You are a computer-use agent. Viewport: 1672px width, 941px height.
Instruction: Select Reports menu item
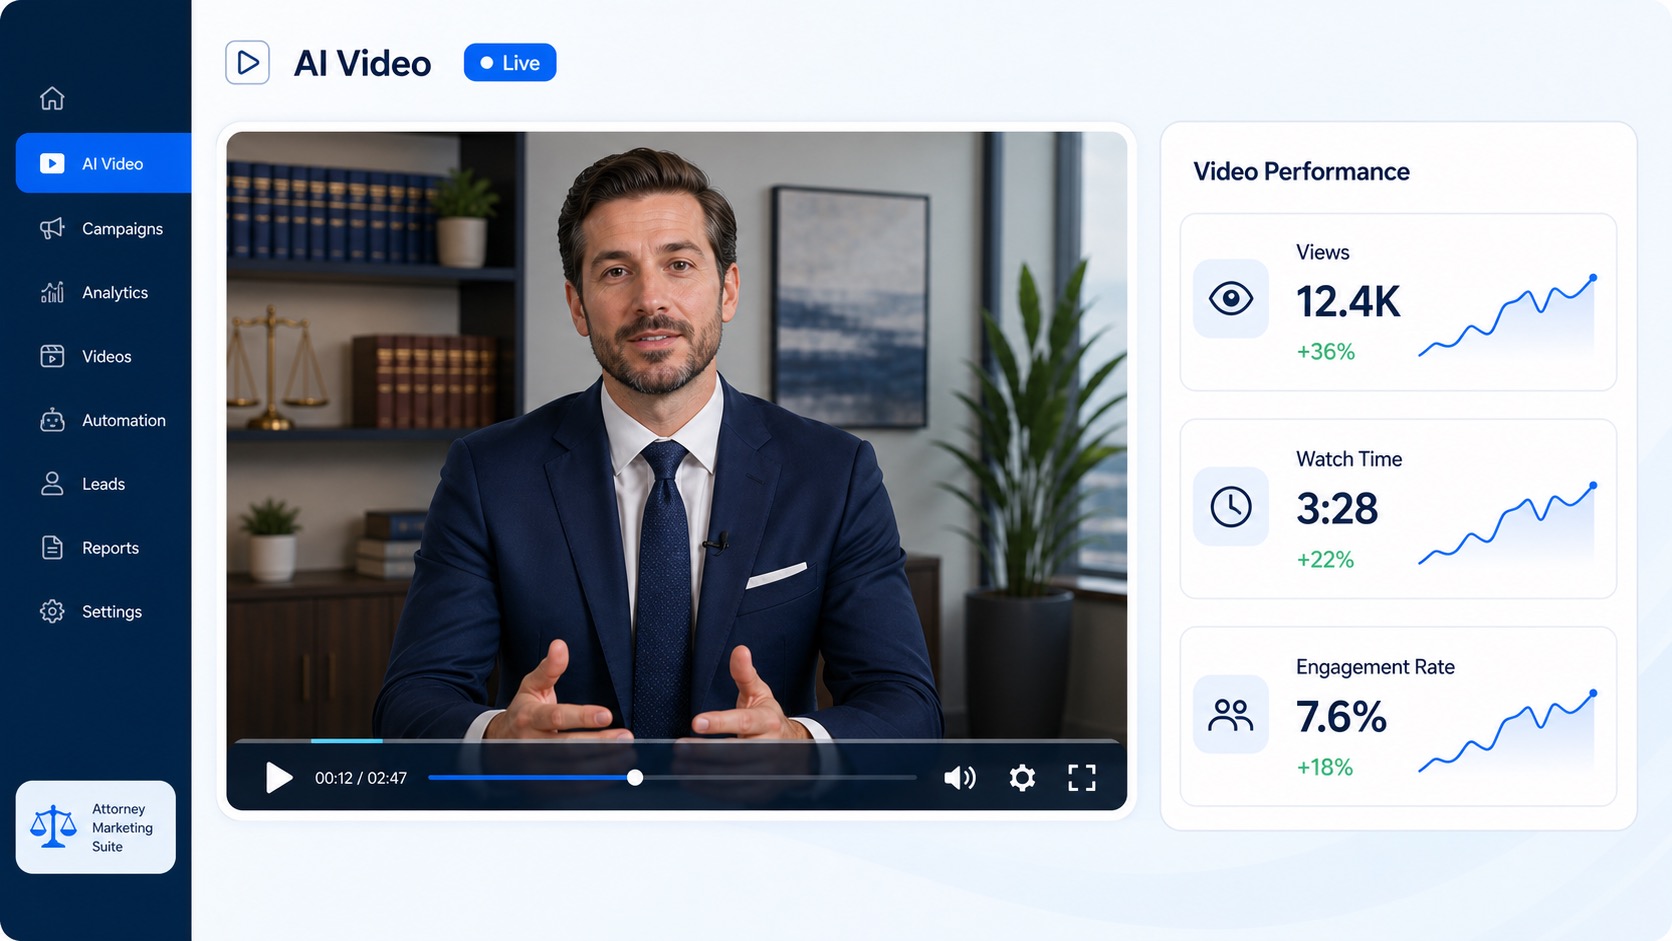(110, 548)
